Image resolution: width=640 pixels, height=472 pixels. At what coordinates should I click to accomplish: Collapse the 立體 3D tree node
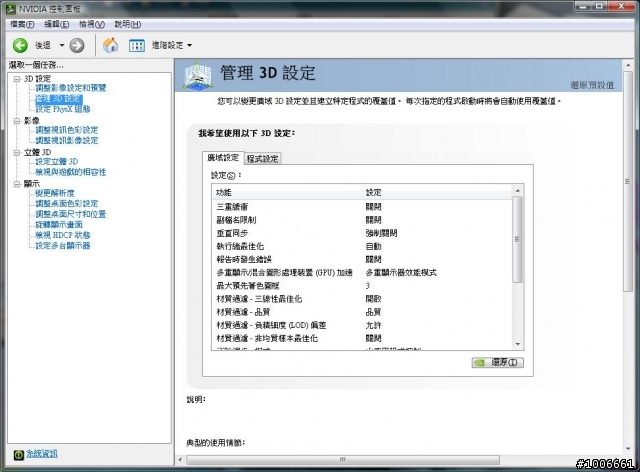coord(17,152)
